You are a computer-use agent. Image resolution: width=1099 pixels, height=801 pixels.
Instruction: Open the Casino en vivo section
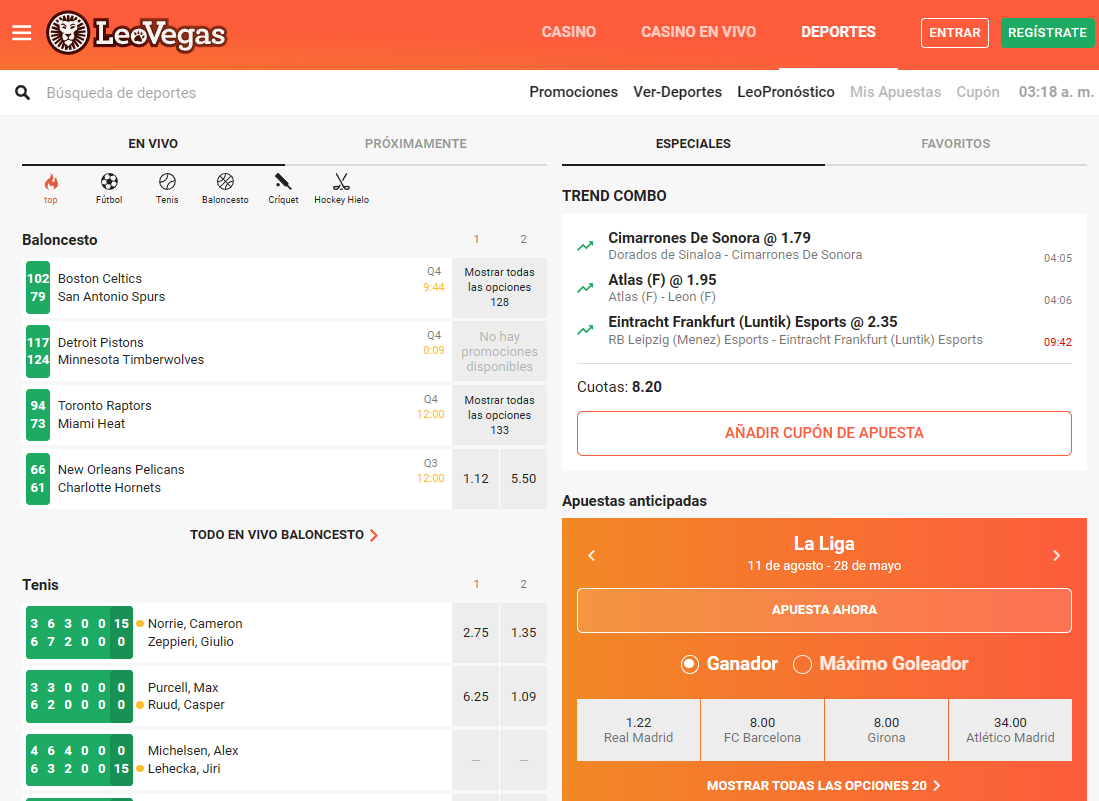[x=698, y=32]
